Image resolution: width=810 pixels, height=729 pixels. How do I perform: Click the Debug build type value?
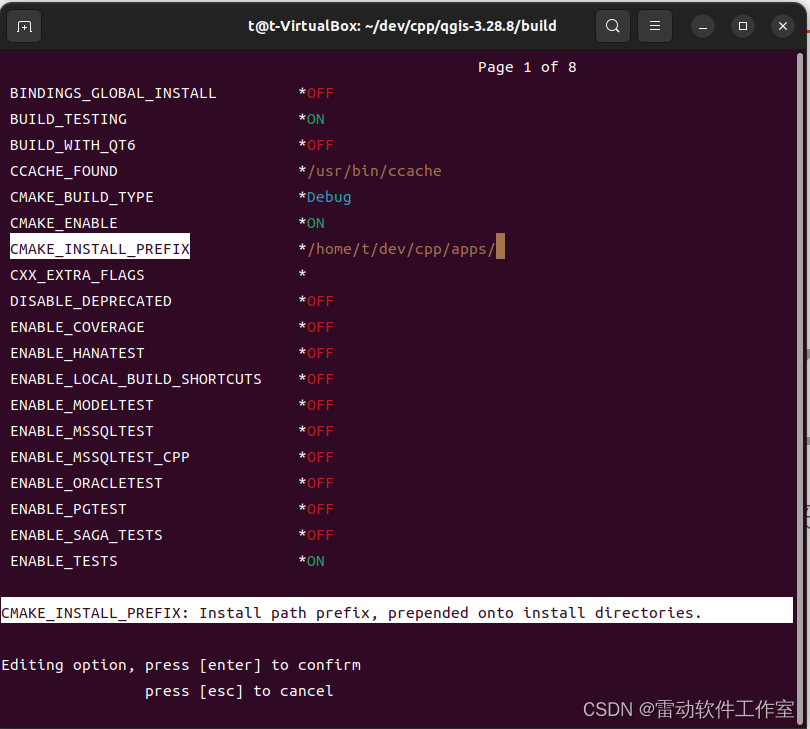(329, 197)
